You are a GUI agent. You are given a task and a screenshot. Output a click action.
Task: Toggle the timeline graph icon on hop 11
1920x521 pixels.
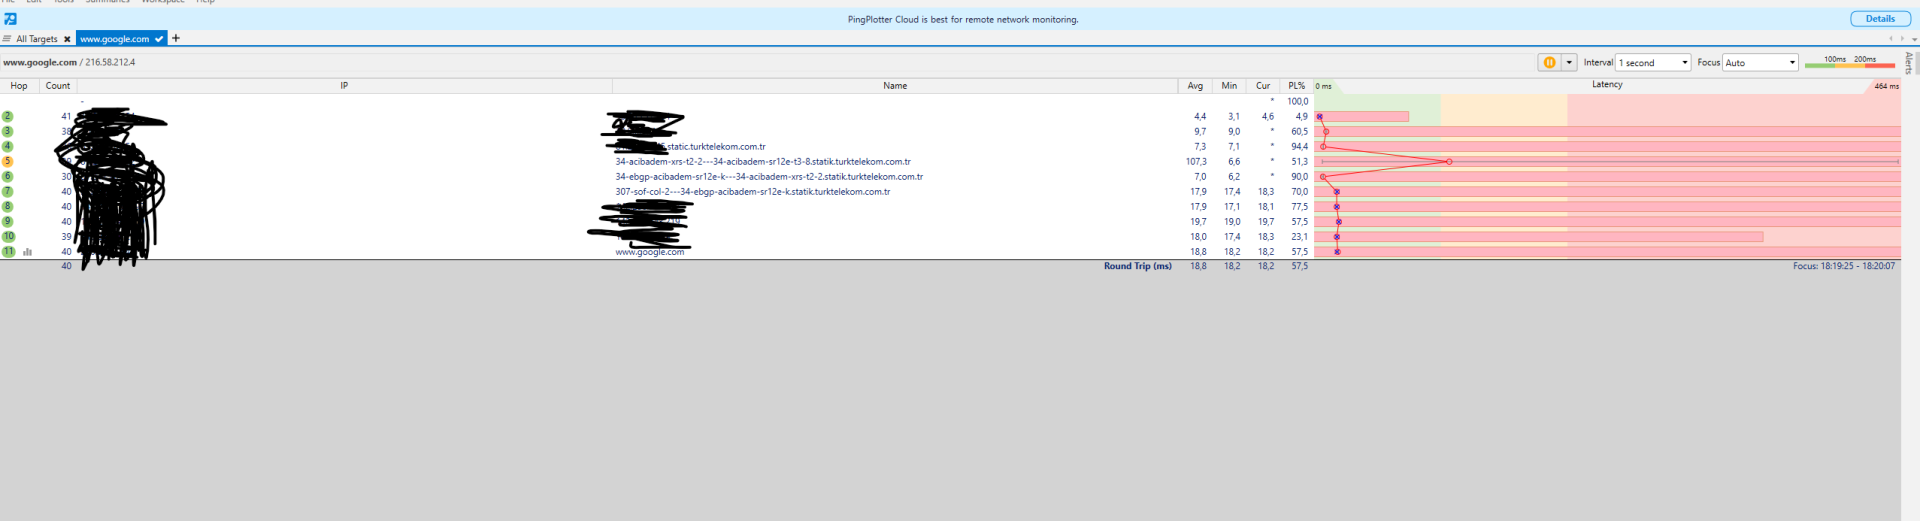[28, 252]
